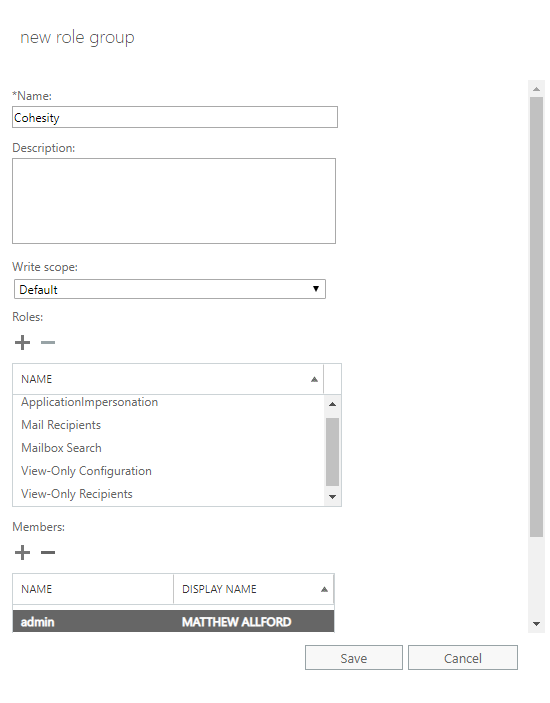Remove selected role with minus icon
This screenshot has width=550, height=703.
coord(48,343)
